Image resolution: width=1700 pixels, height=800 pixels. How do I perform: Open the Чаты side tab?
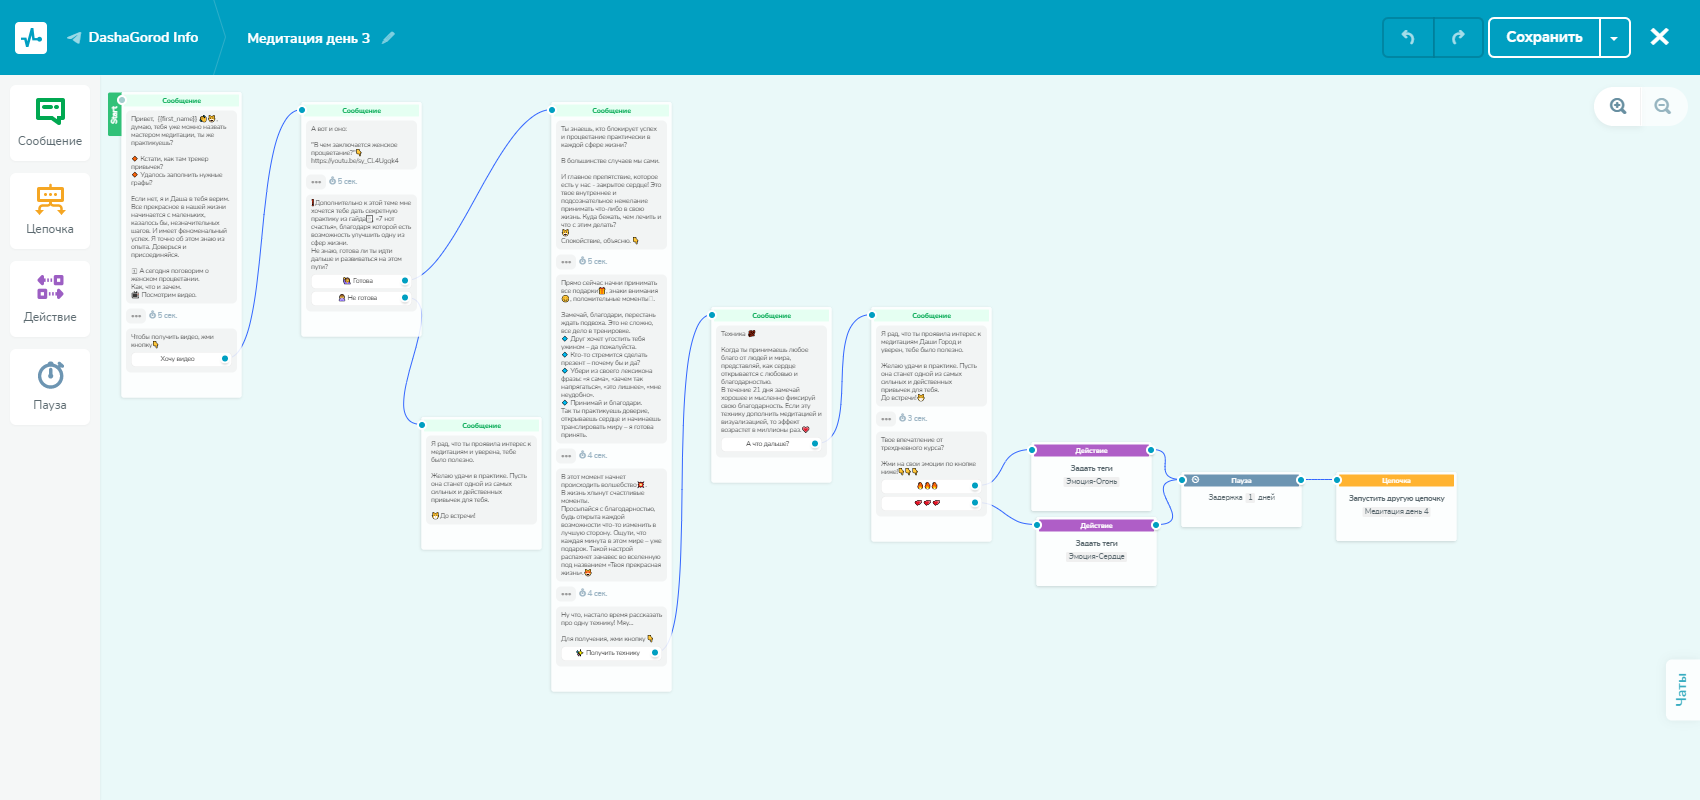(x=1682, y=690)
